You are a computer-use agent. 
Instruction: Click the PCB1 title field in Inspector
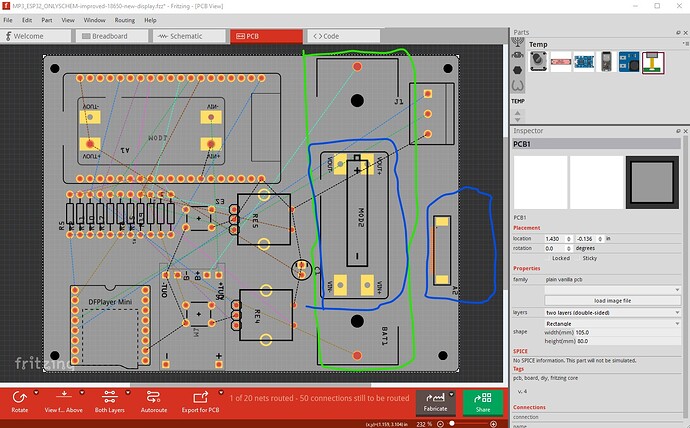[596, 144]
